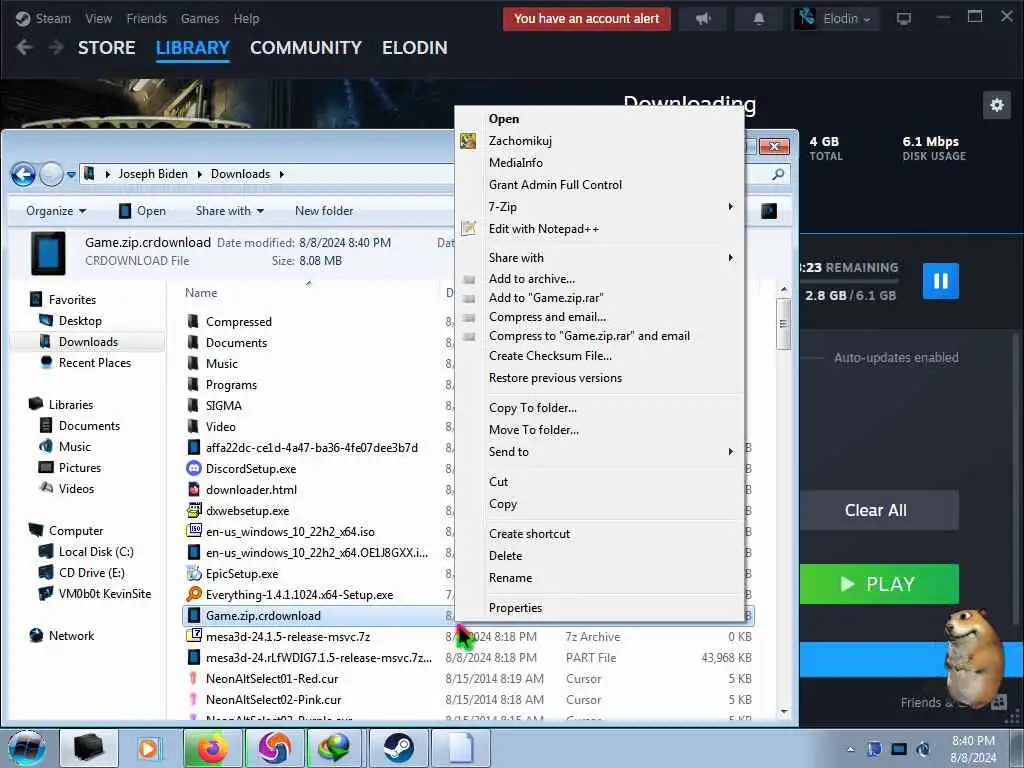Open Firefox from taskbar
Viewport: 1024px width, 768px height.
coord(212,748)
